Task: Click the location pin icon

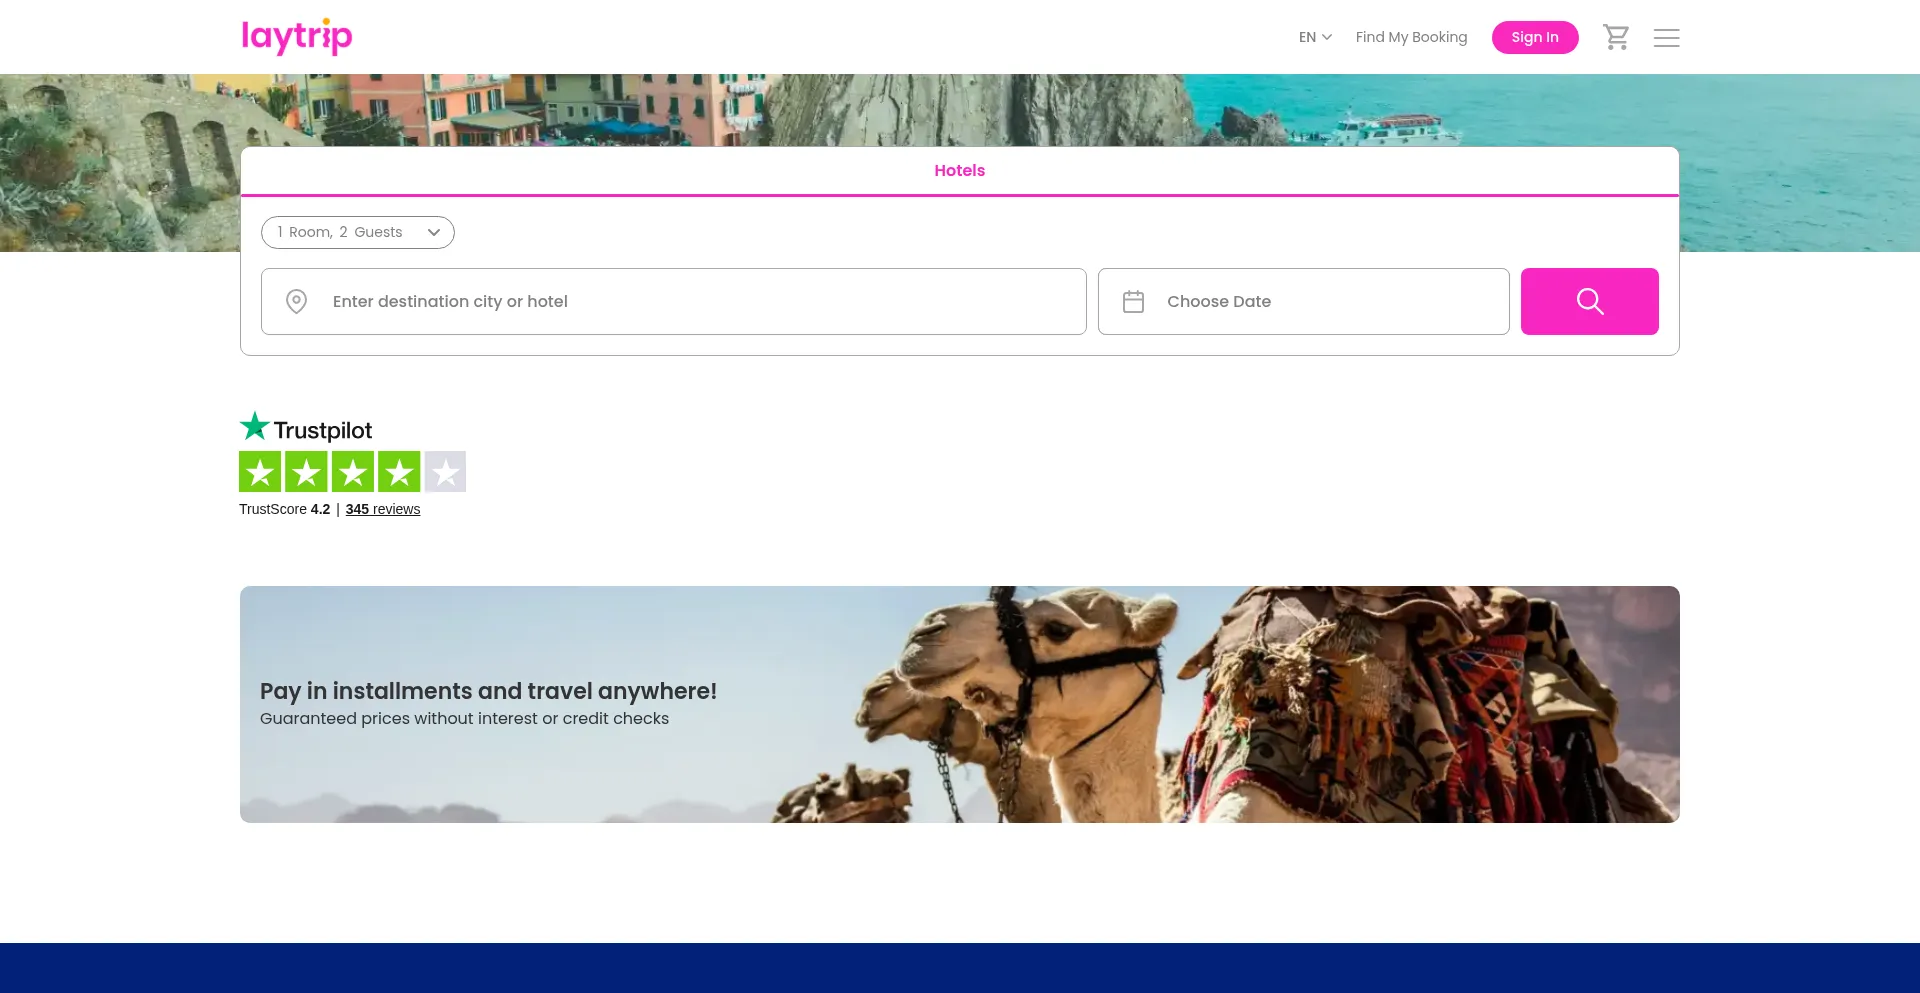Action: [296, 301]
